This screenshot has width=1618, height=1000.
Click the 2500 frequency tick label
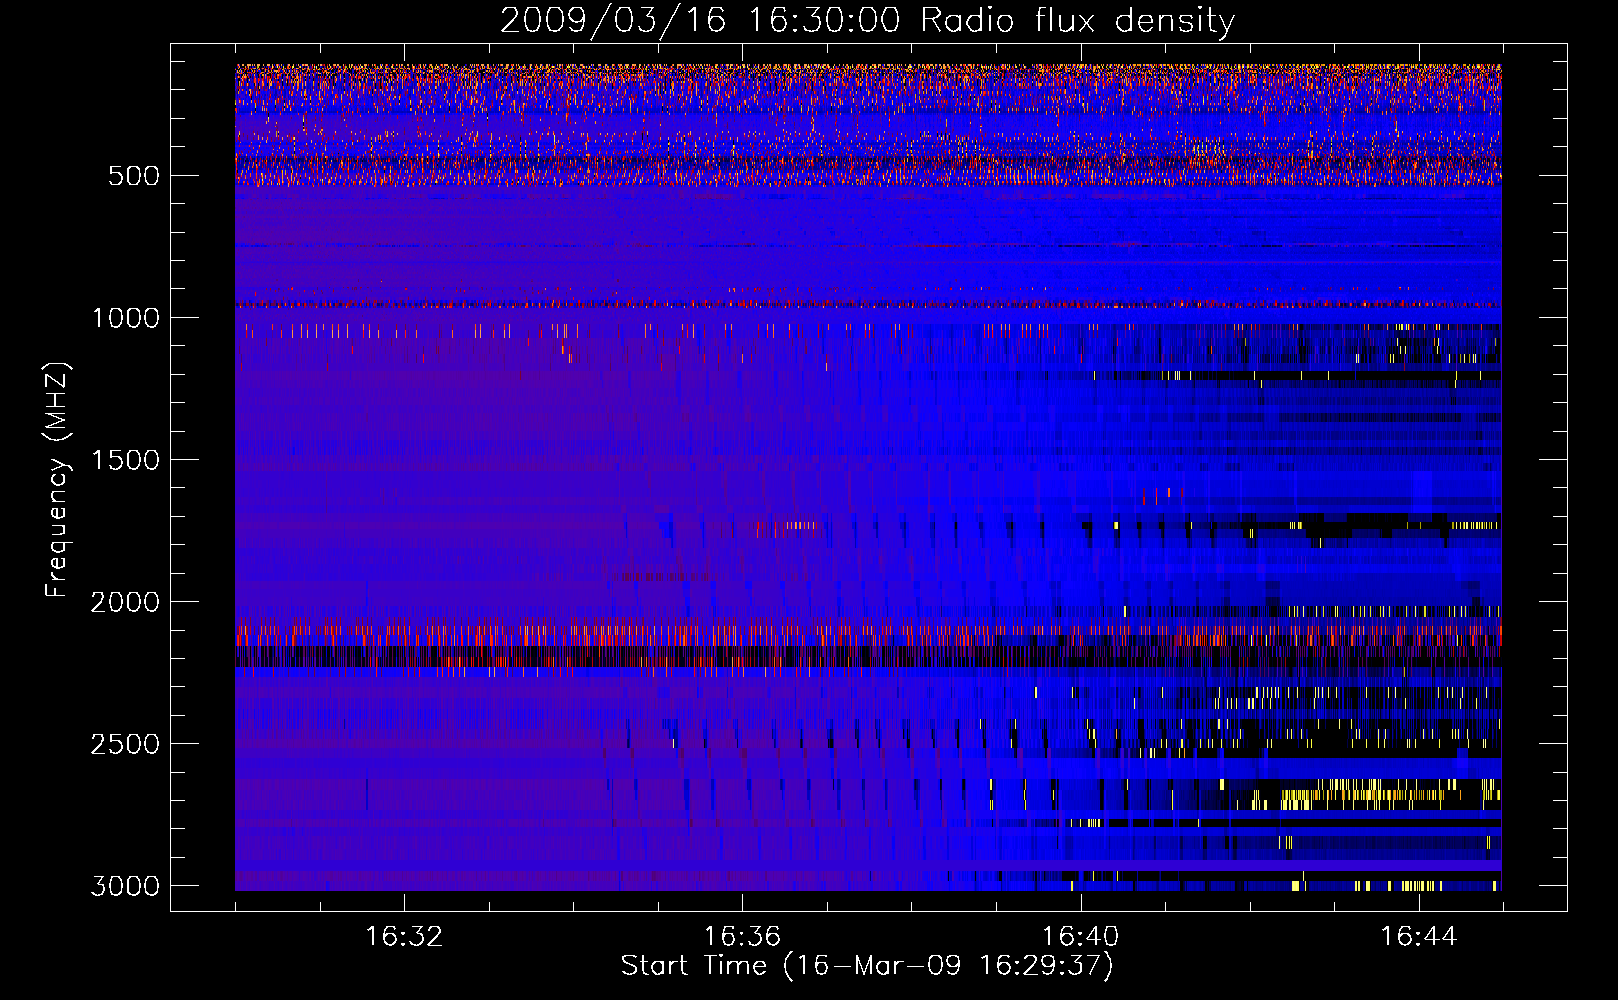click(x=125, y=744)
